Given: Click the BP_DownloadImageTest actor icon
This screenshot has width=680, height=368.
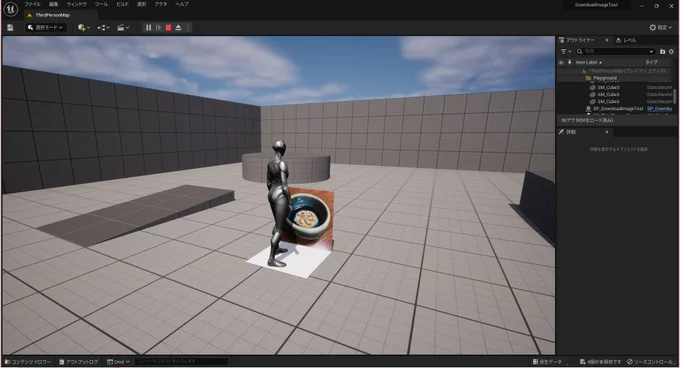Looking at the screenshot, I should pyautogui.click(x=588, y=108).
